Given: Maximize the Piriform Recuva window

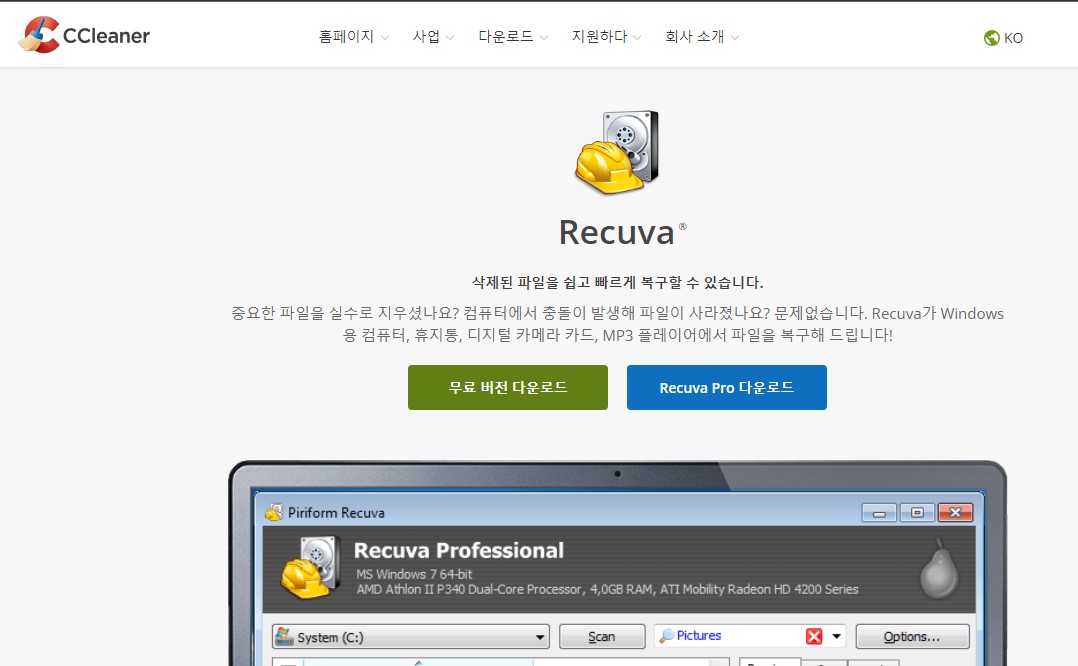Looking at the screenshot, I should coord(917,513).
